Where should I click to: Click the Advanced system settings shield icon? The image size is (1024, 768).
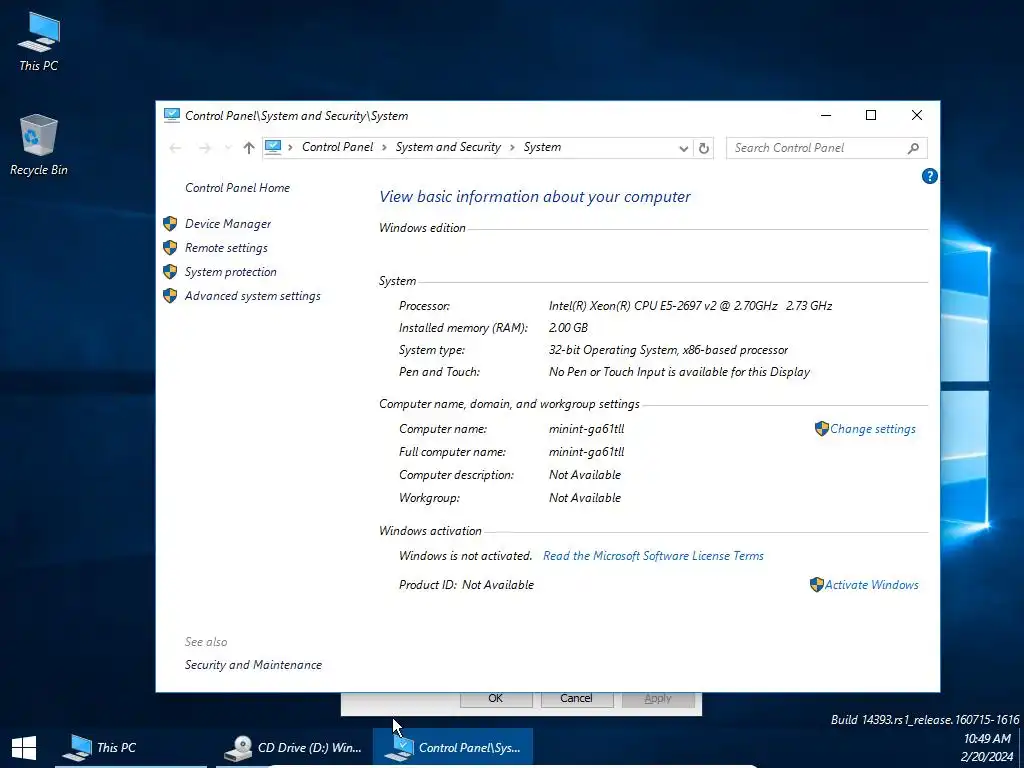pyautogui.click(x=170, y=296)
